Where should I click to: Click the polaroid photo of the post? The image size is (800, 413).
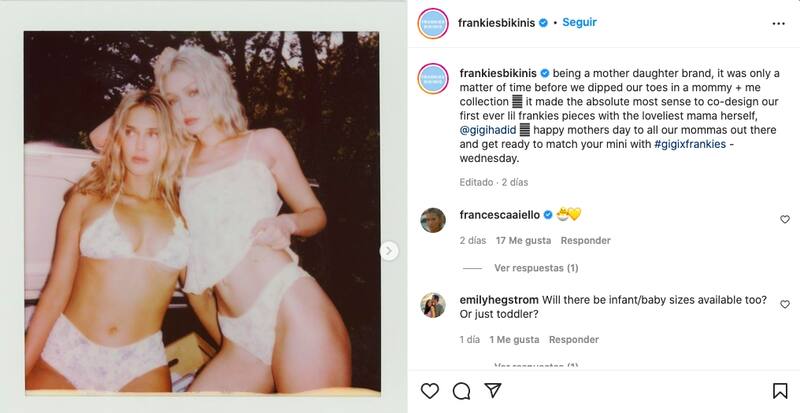coord(202,210)
